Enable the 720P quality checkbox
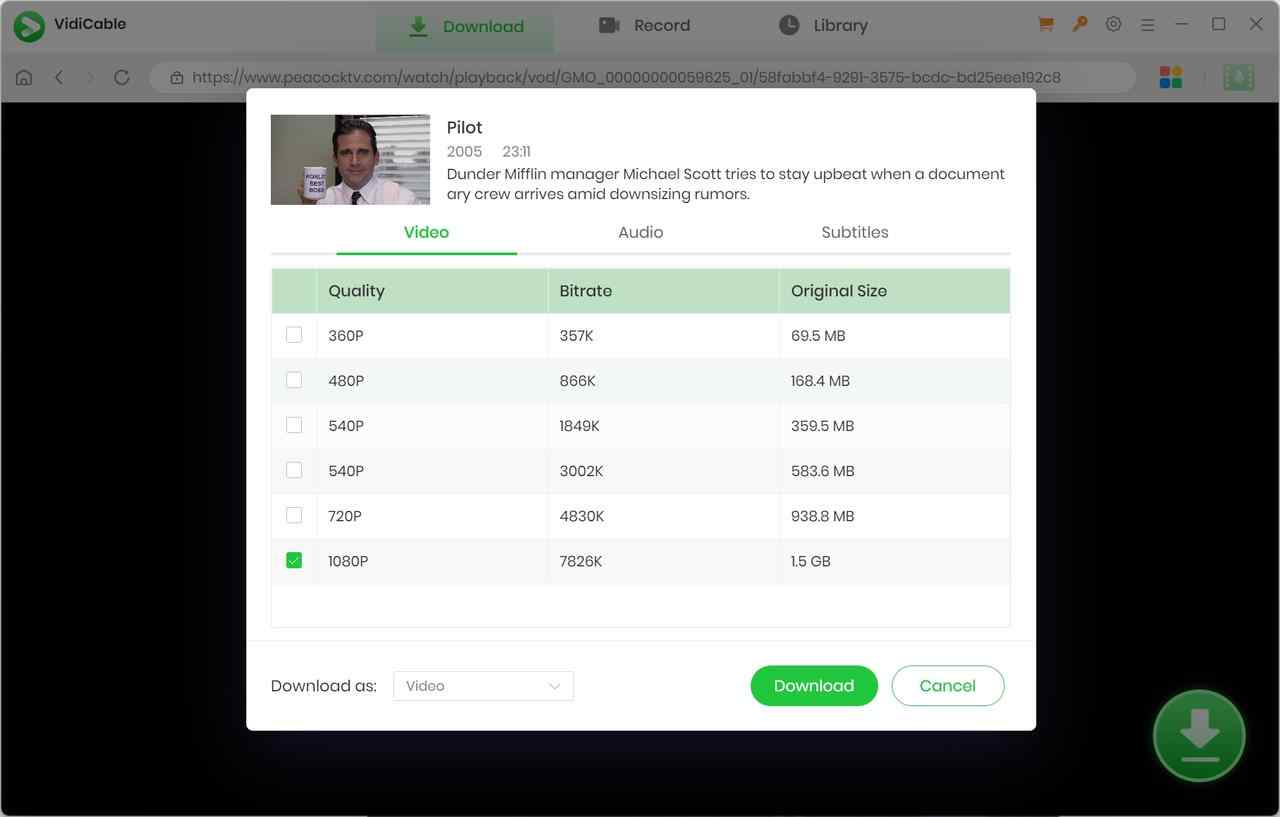 [x=294, y=515]
